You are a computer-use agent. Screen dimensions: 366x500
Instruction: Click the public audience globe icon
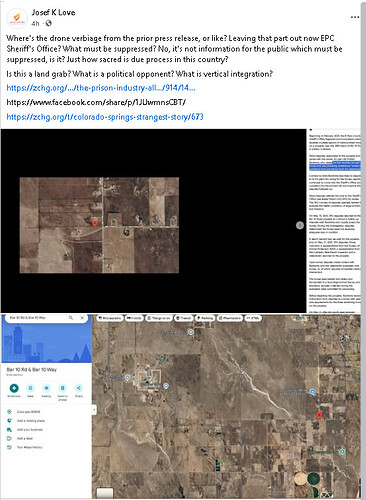[49, 23]
